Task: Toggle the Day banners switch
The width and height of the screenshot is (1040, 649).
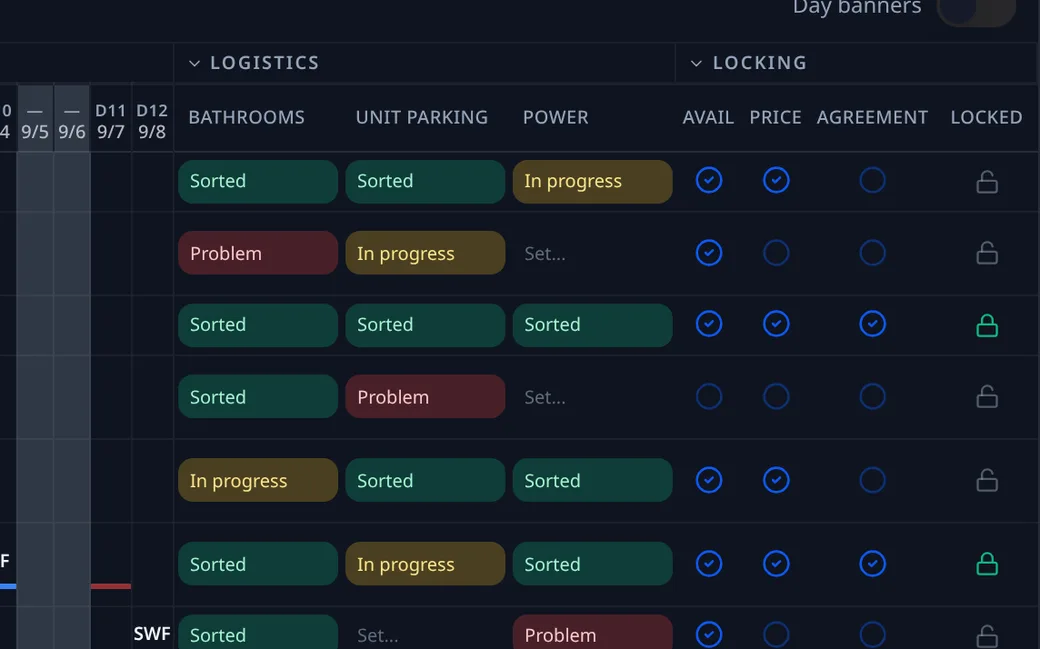Action: 976,9
